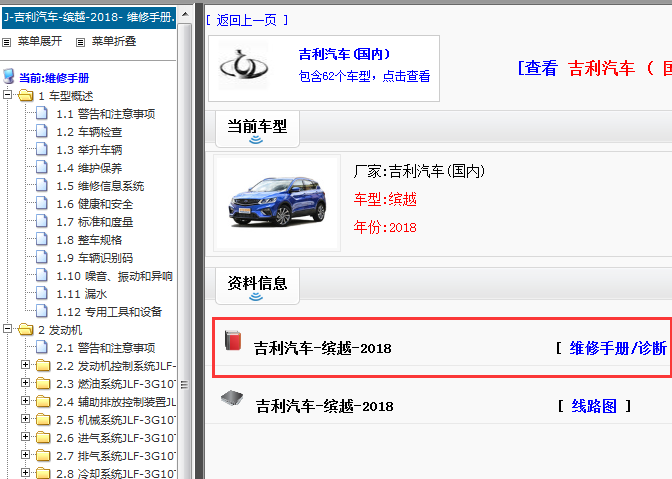This screenshot has height=479, width=672.
Task: Click the Geely brand logo image
Action: (x=243, y=67)
